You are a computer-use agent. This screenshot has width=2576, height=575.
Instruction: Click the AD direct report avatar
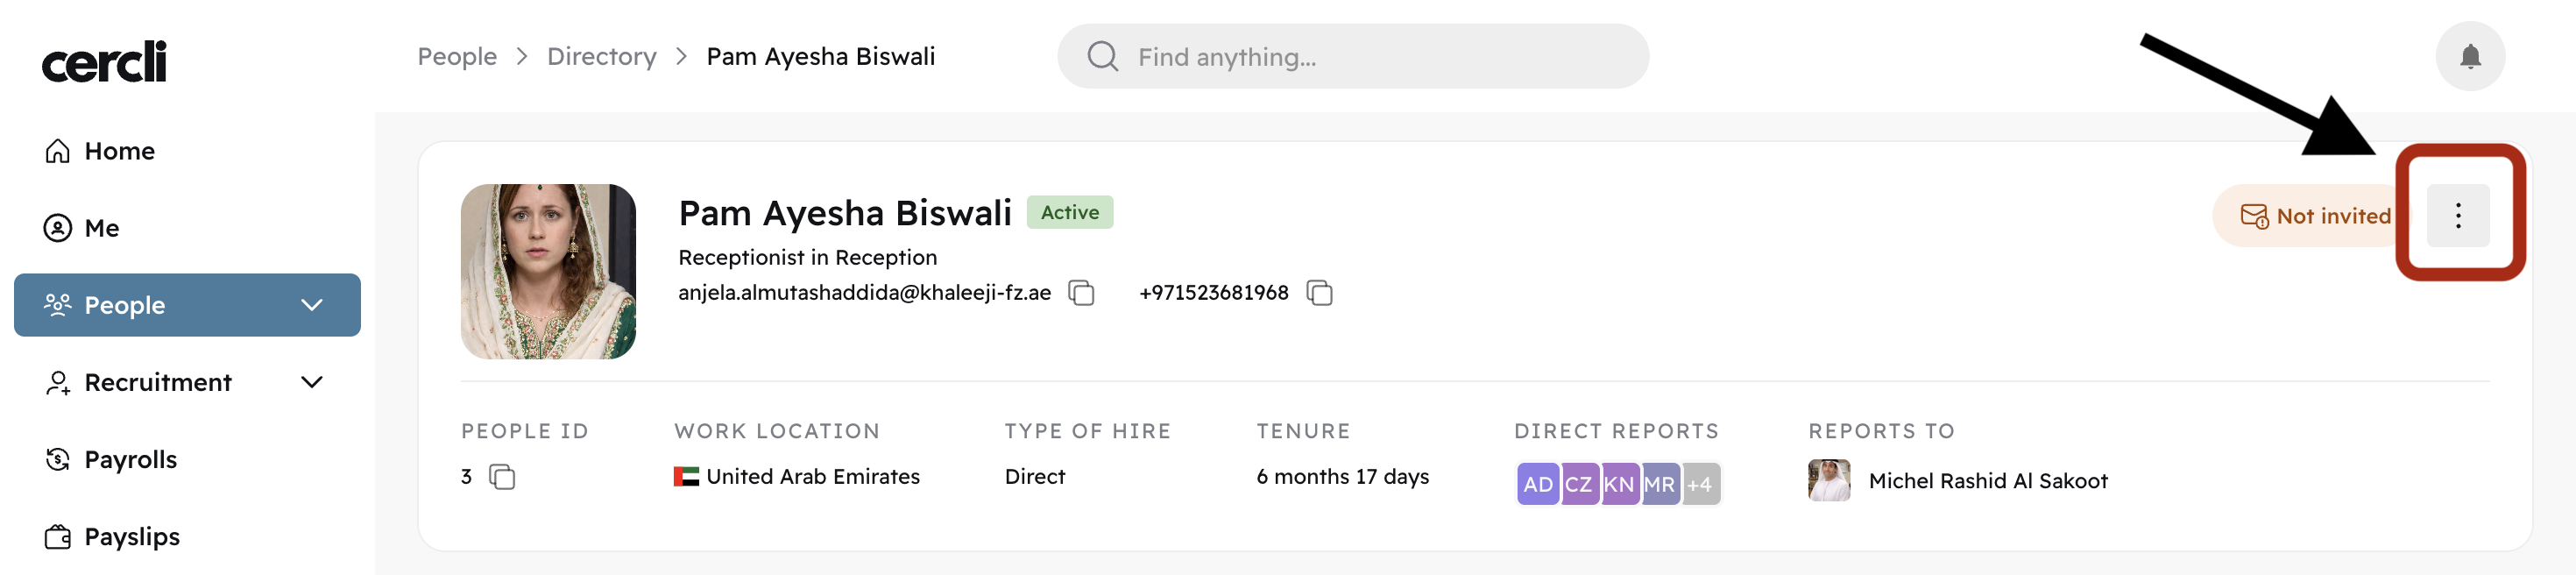tap(1537, 484)
